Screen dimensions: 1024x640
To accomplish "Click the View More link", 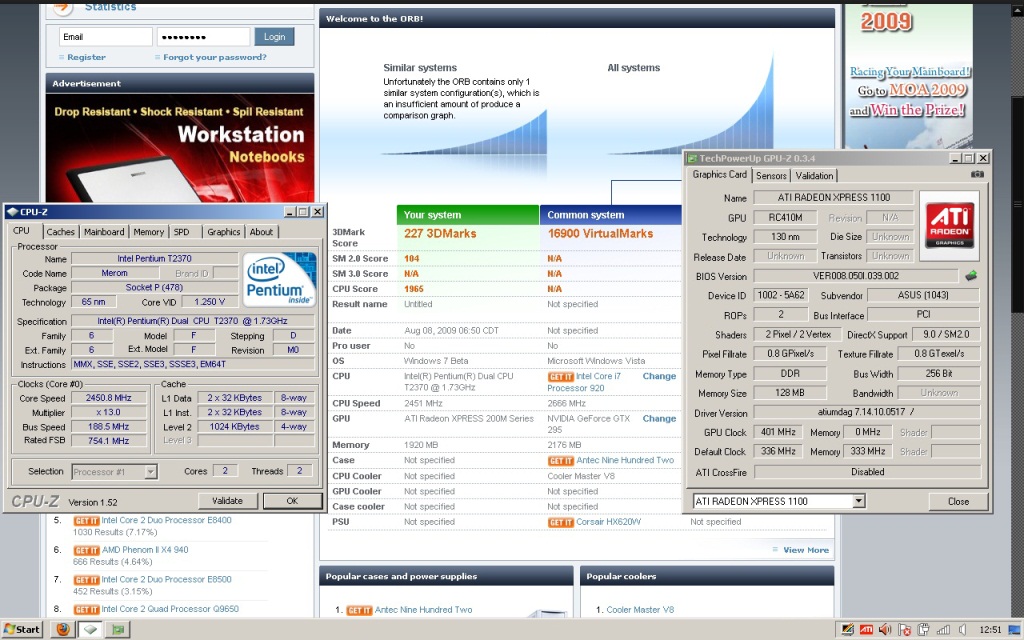I will pyautogui.click(x=806, y=551).
